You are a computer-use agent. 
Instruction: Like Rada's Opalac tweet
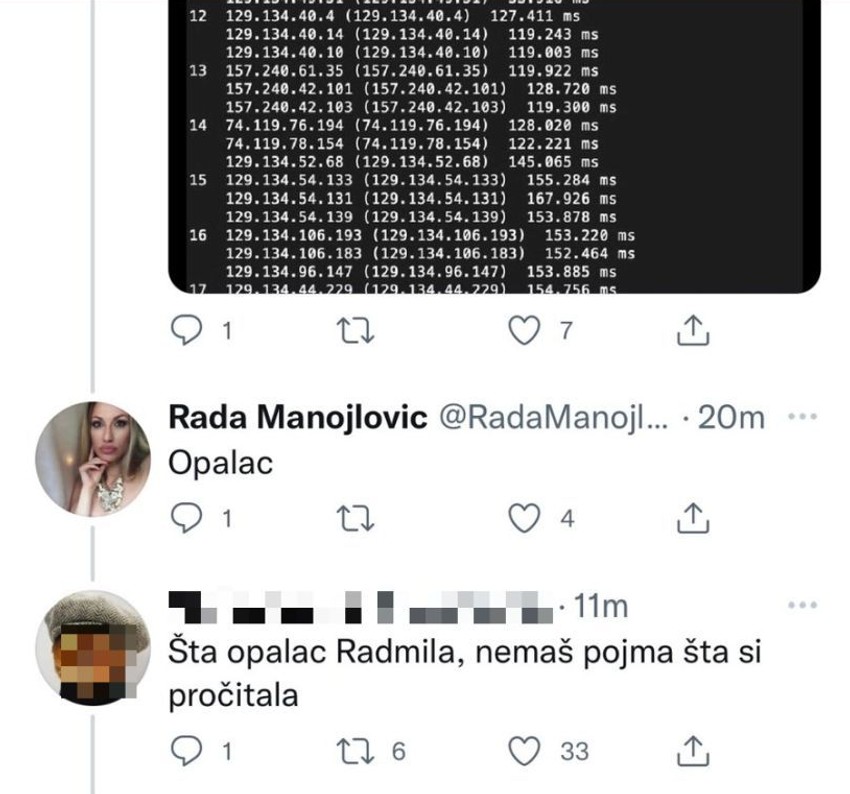tap(524, 519)
